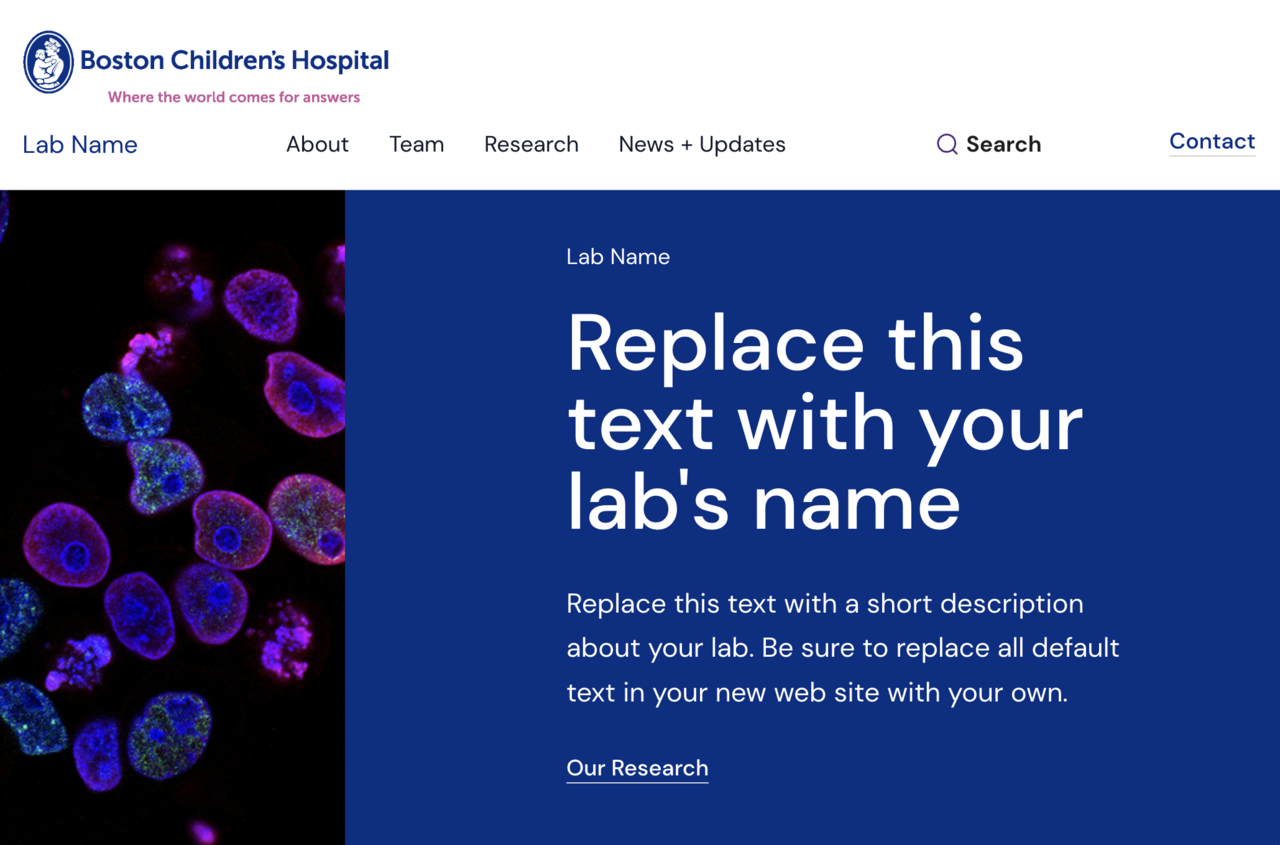Open the Research navigation item

[531, 144]
